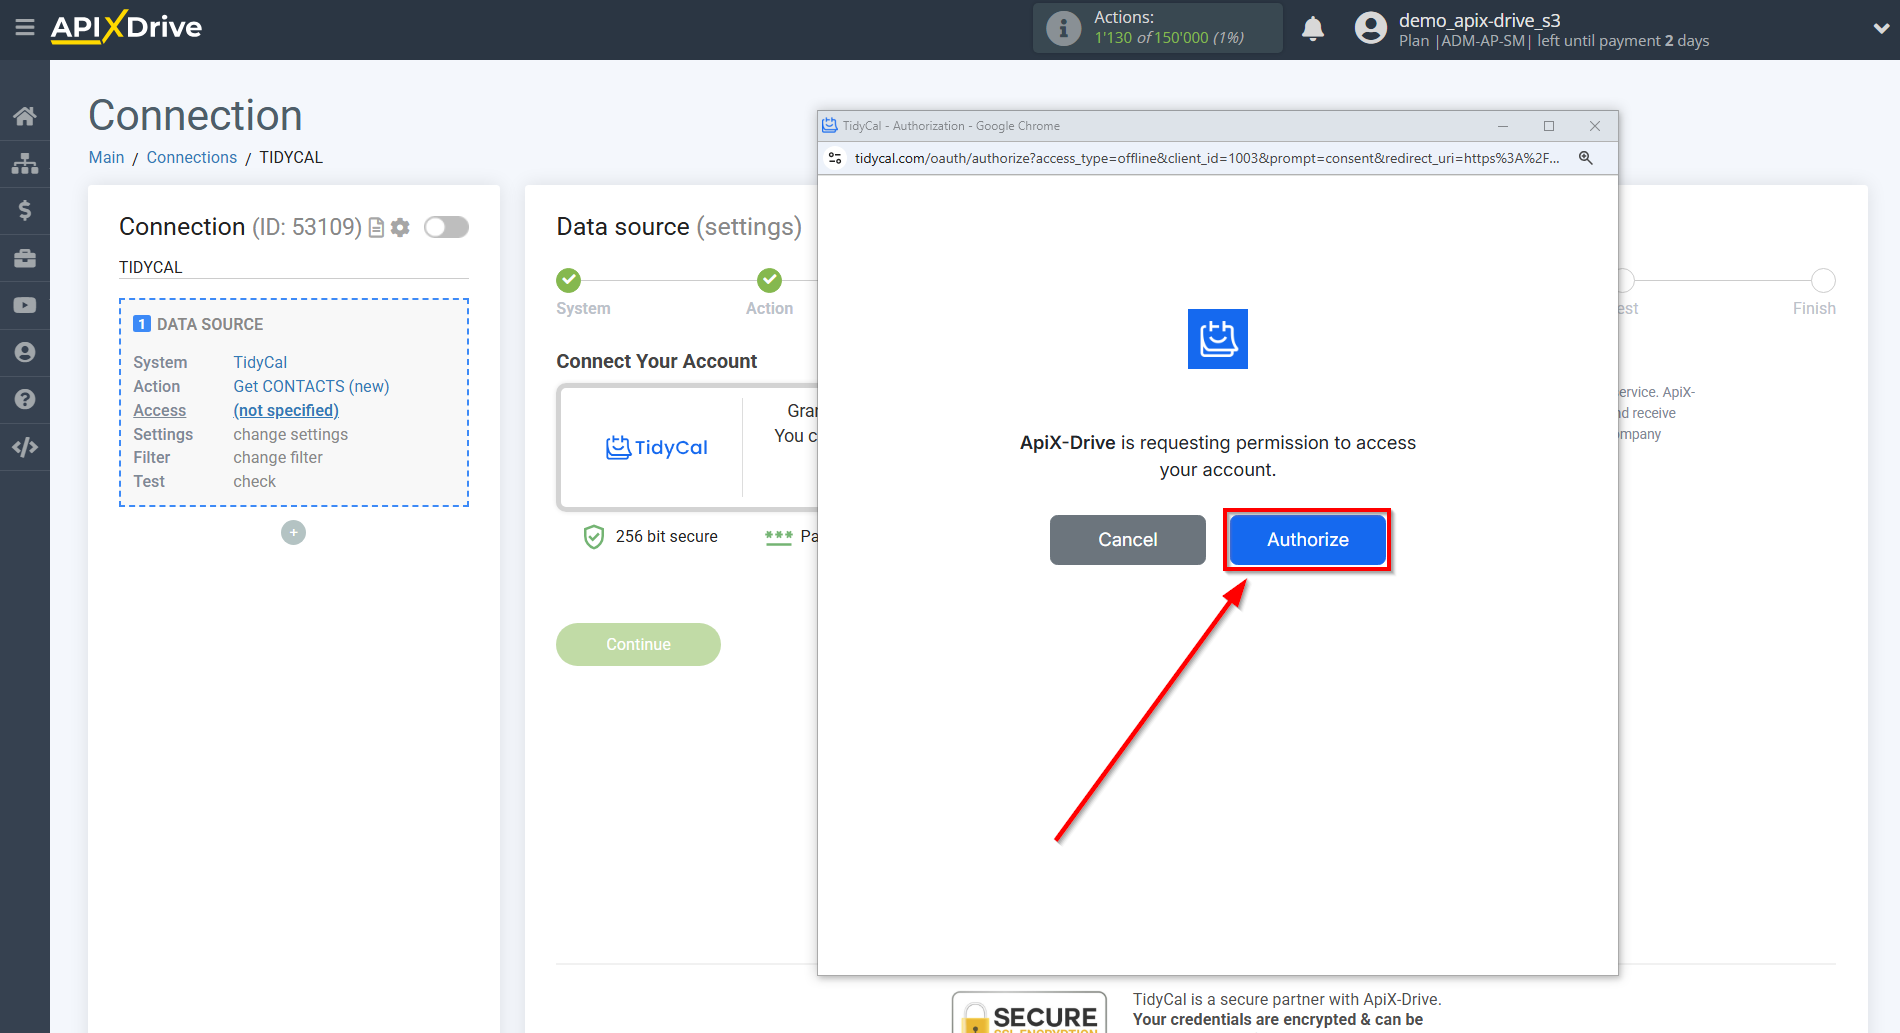
Task: Select the code API icon in the sidebar
Action: point(25,446)
